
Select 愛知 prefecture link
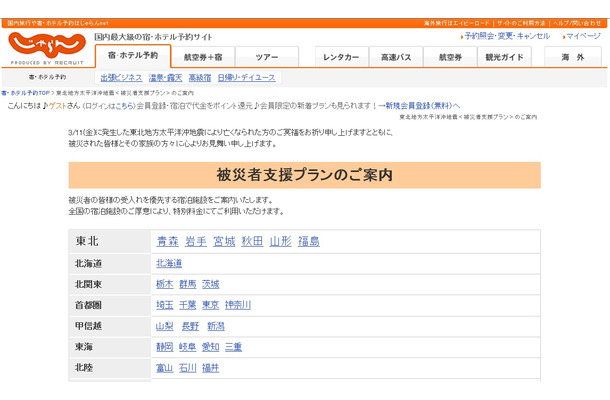tap(210, 347)
